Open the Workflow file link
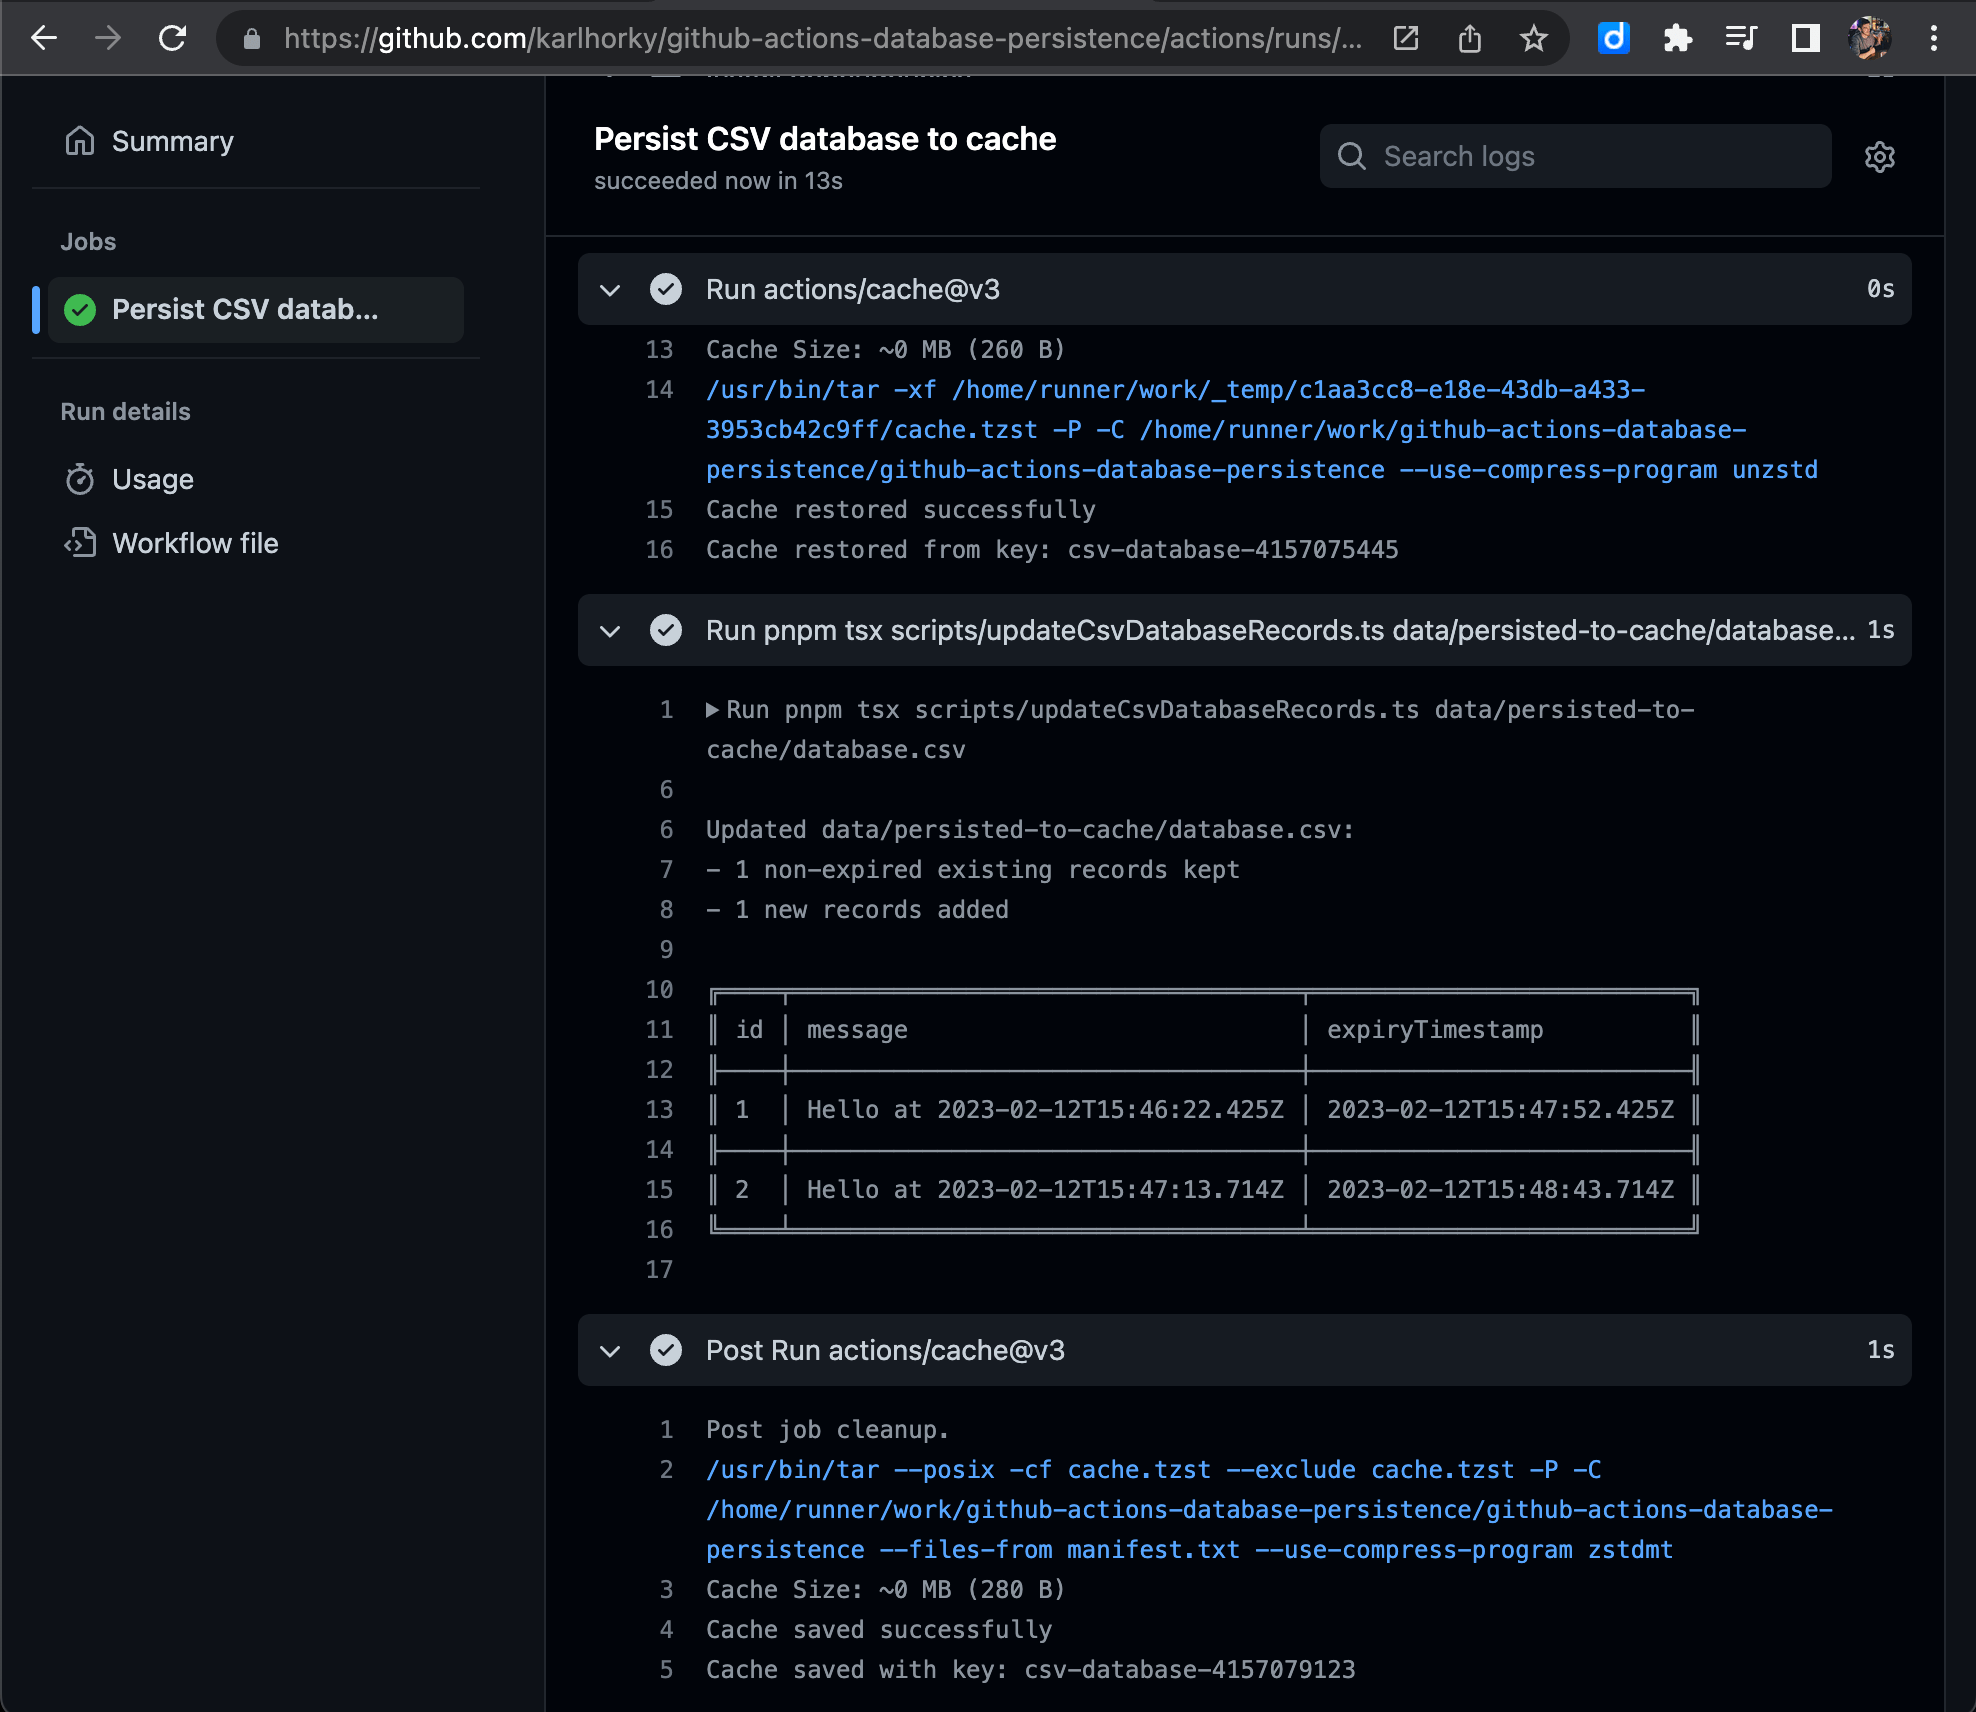 click(194, 543)
